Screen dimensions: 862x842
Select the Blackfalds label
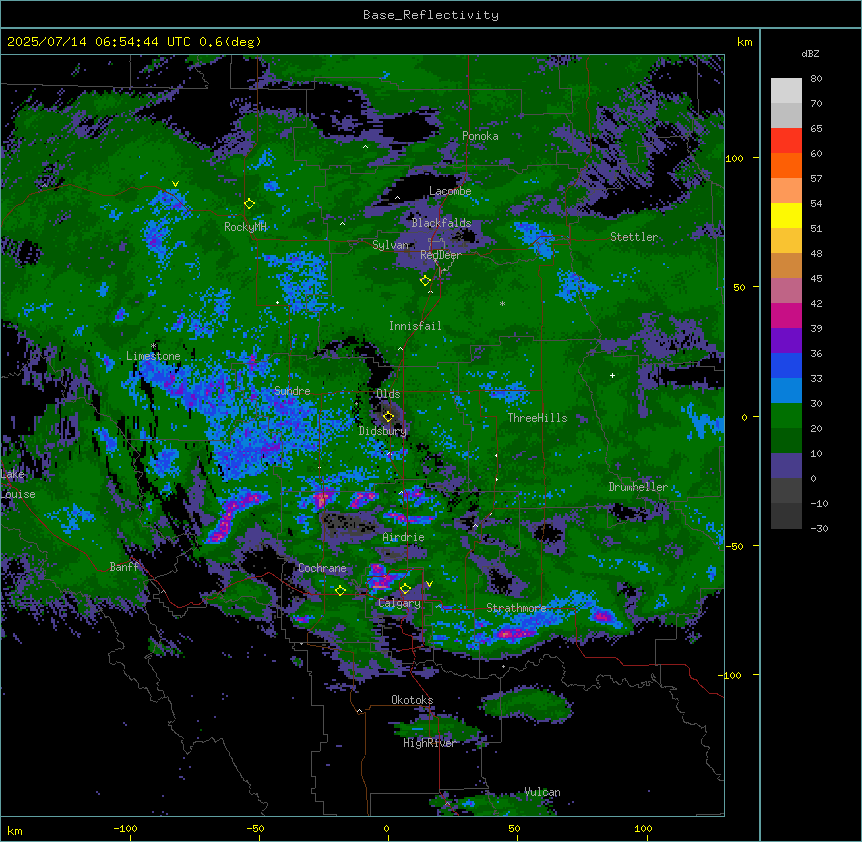coord(441,223)
